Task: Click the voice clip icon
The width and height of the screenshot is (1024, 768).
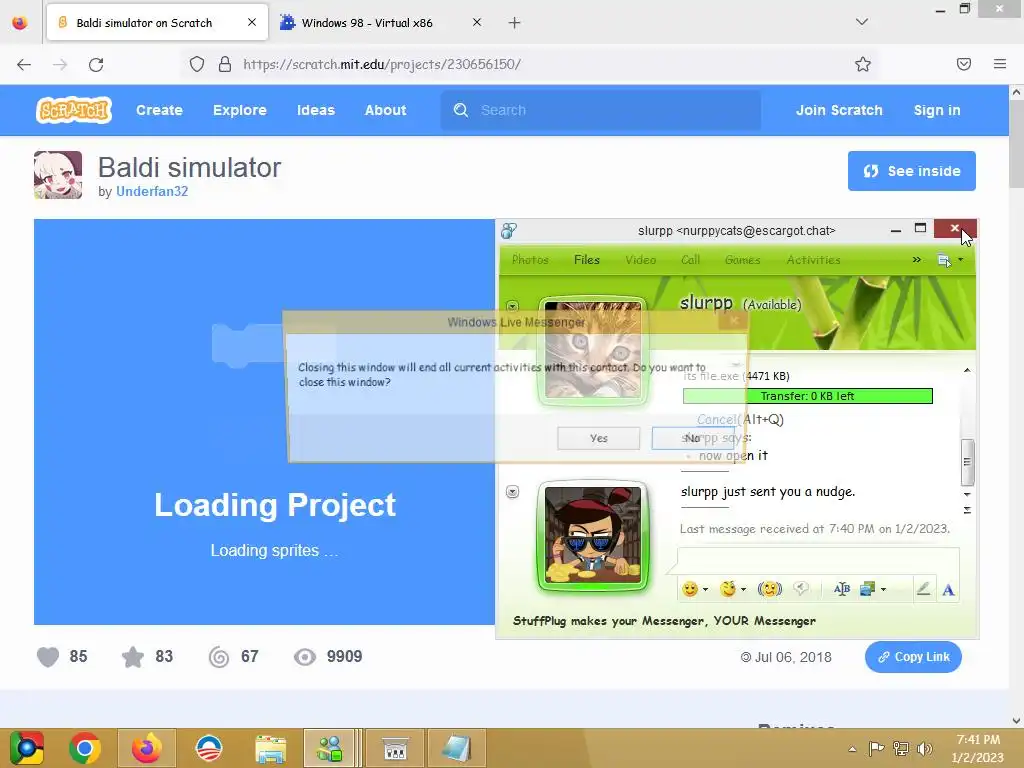Action: [x=801, y=589]
